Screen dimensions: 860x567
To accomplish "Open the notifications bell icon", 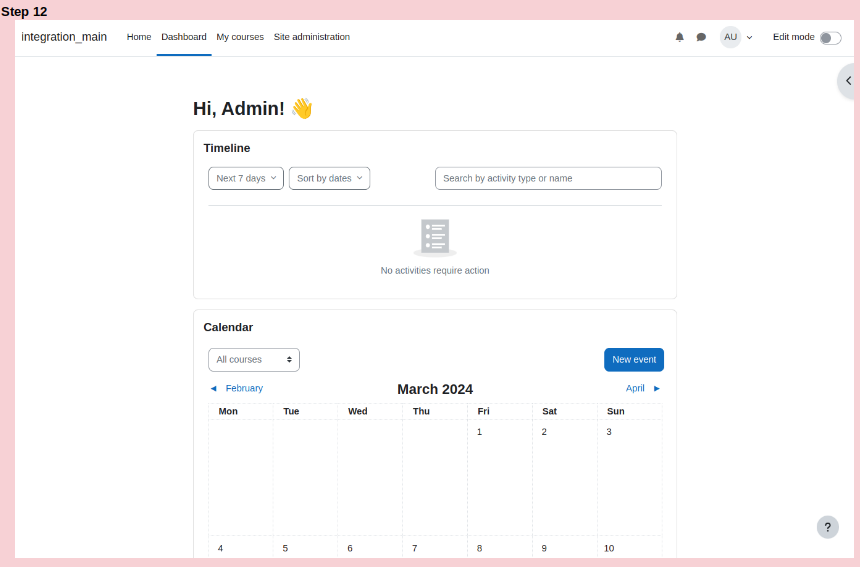I will [x=680, y=37].
